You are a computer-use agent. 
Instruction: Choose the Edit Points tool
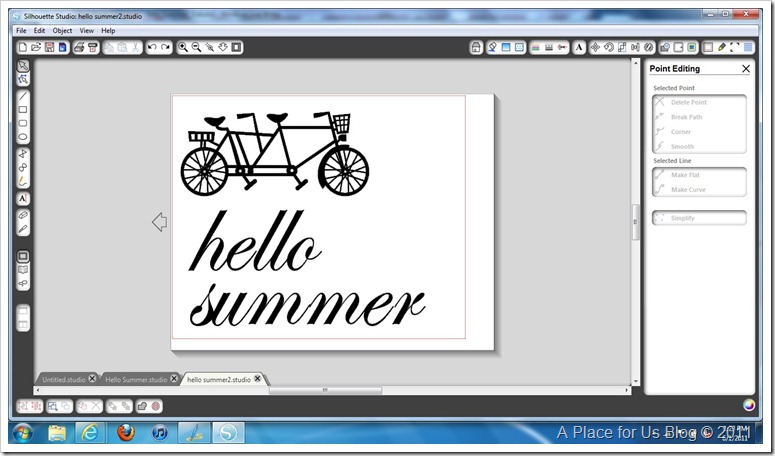click(x=23, y=79)
